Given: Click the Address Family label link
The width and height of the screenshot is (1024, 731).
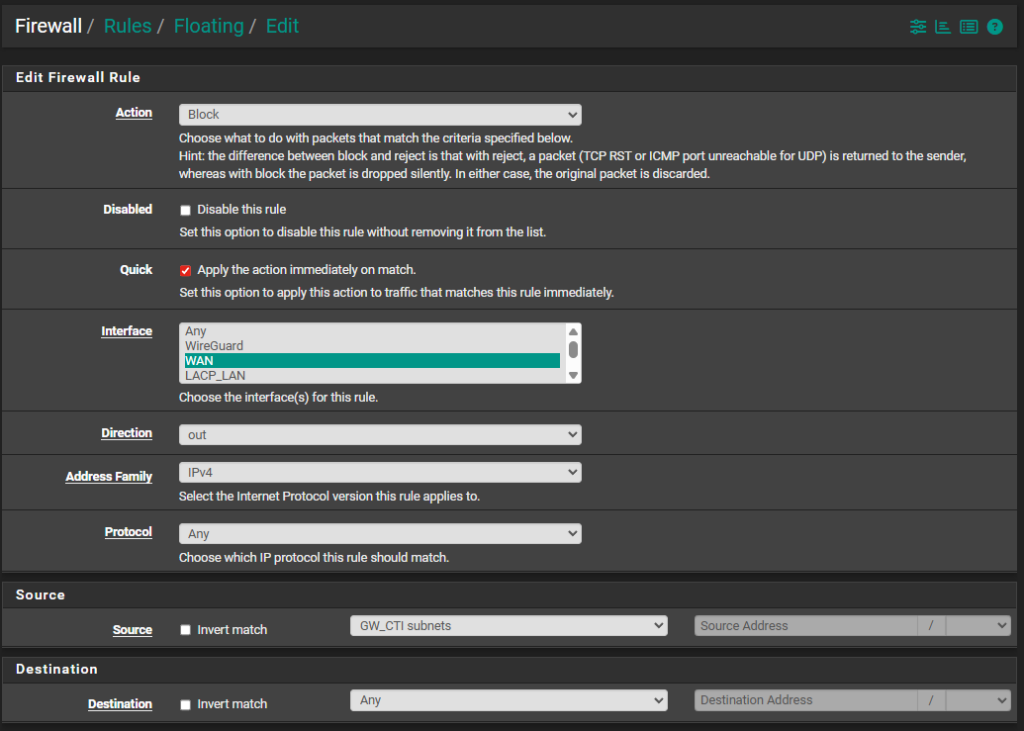Looking at the screenshot, I should (x=109, y=477).
